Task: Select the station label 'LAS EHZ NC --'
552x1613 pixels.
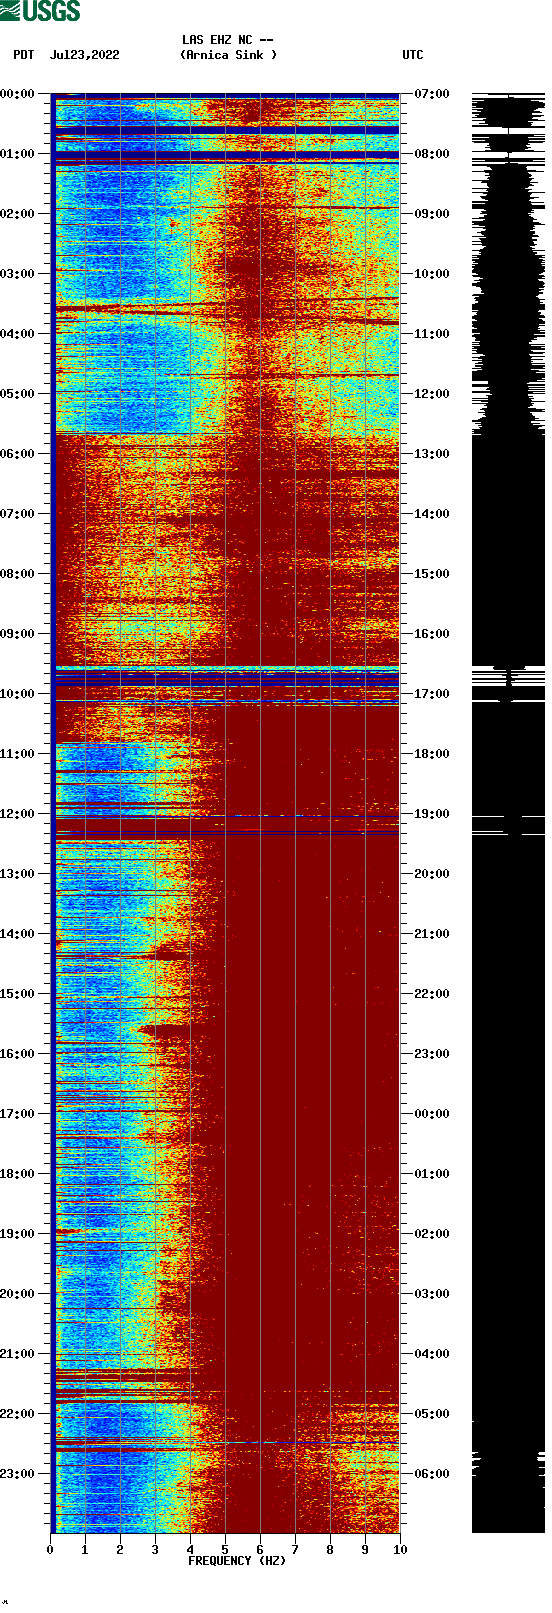Action: point(228,40)
